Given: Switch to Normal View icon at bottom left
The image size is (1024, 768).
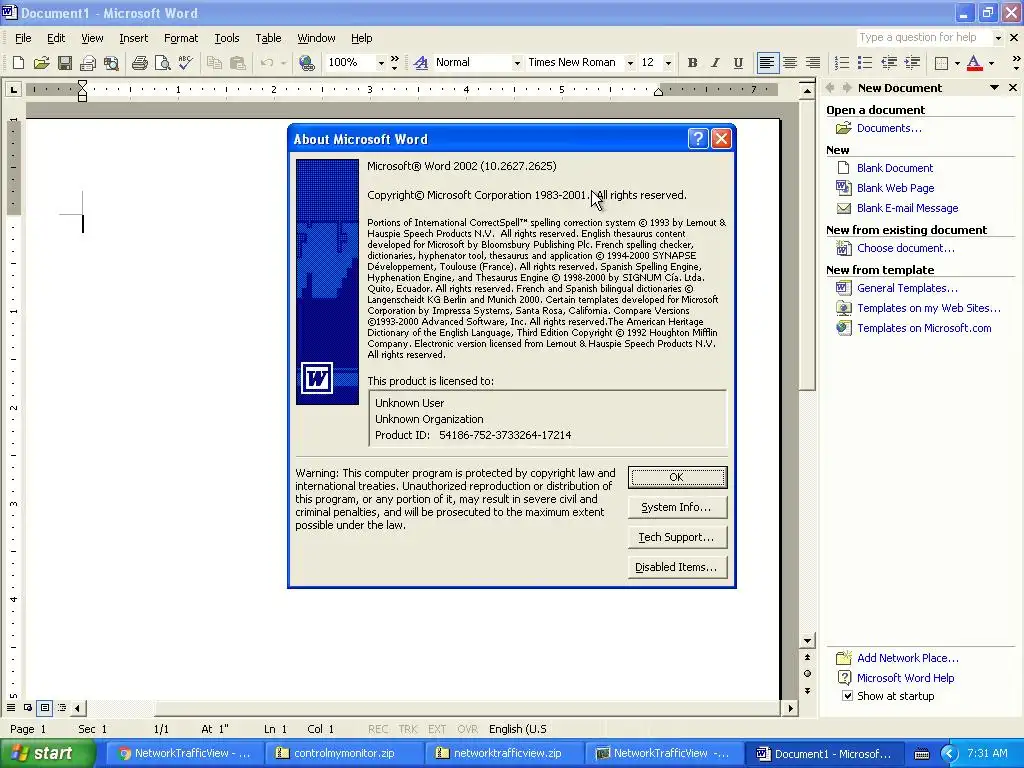Looking at the screenshot, I should point(11,707).
